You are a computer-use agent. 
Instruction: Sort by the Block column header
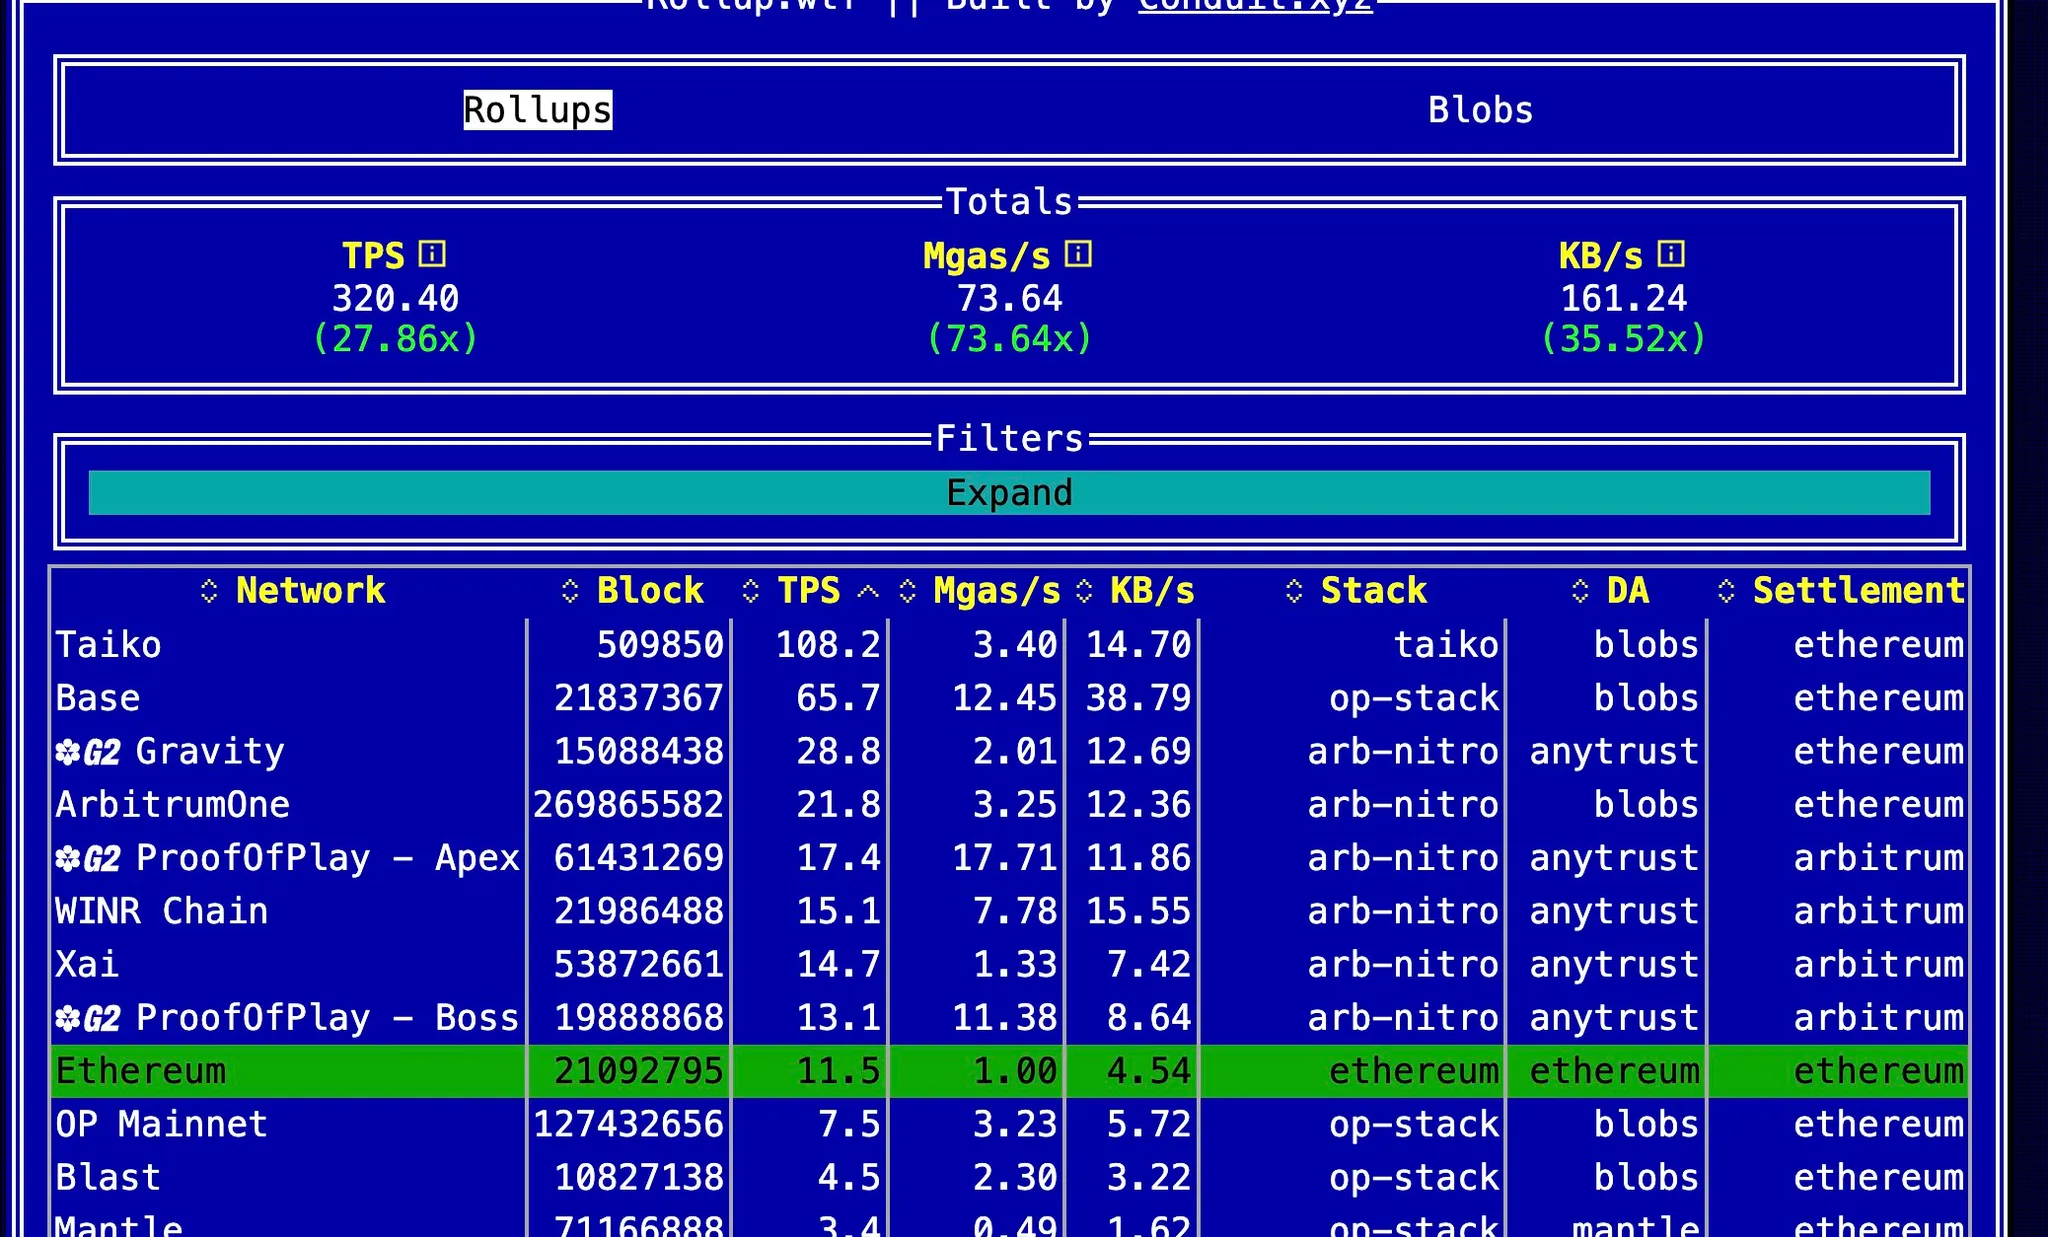pyautogui.click(x=650, y=591)
